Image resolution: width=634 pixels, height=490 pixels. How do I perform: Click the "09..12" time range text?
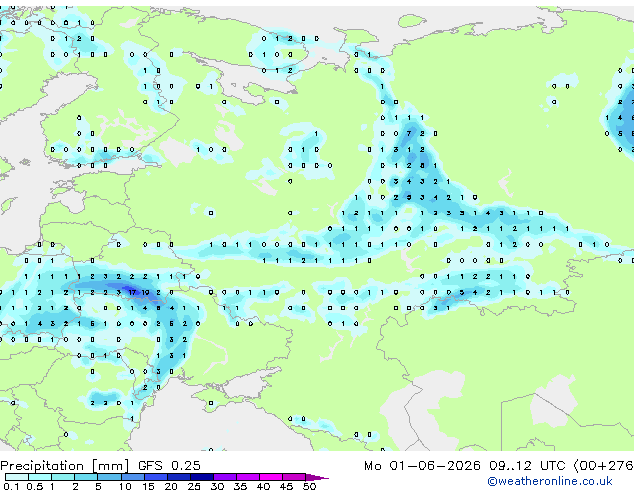pos(509,466)
